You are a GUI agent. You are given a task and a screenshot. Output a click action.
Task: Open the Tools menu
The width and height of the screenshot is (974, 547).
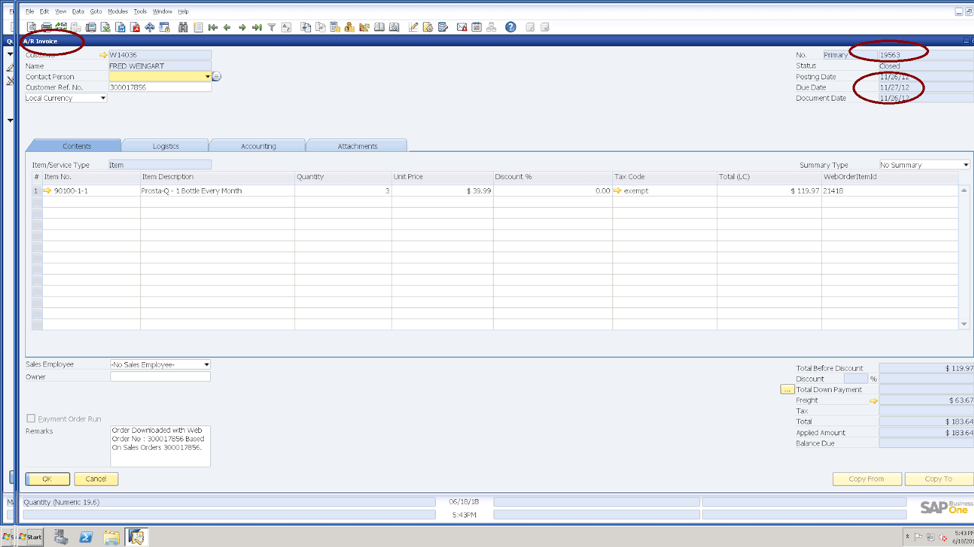[140, 11]
